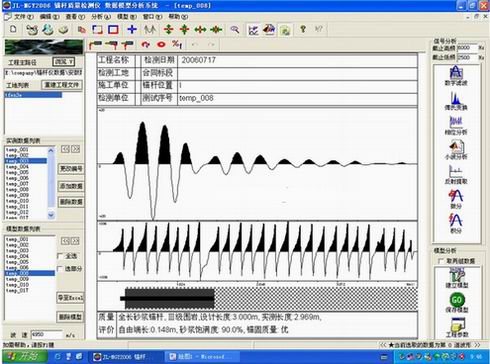
Task: Click the 波速 velocity input field
Action: [x=46, y=334]
